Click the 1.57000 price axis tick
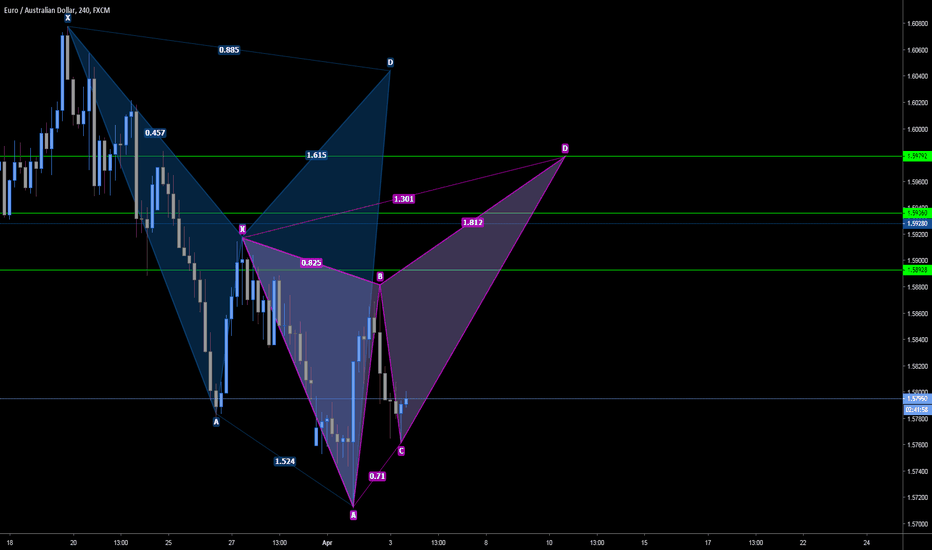Viewport: 932px width, 550px height. (917, 524)
